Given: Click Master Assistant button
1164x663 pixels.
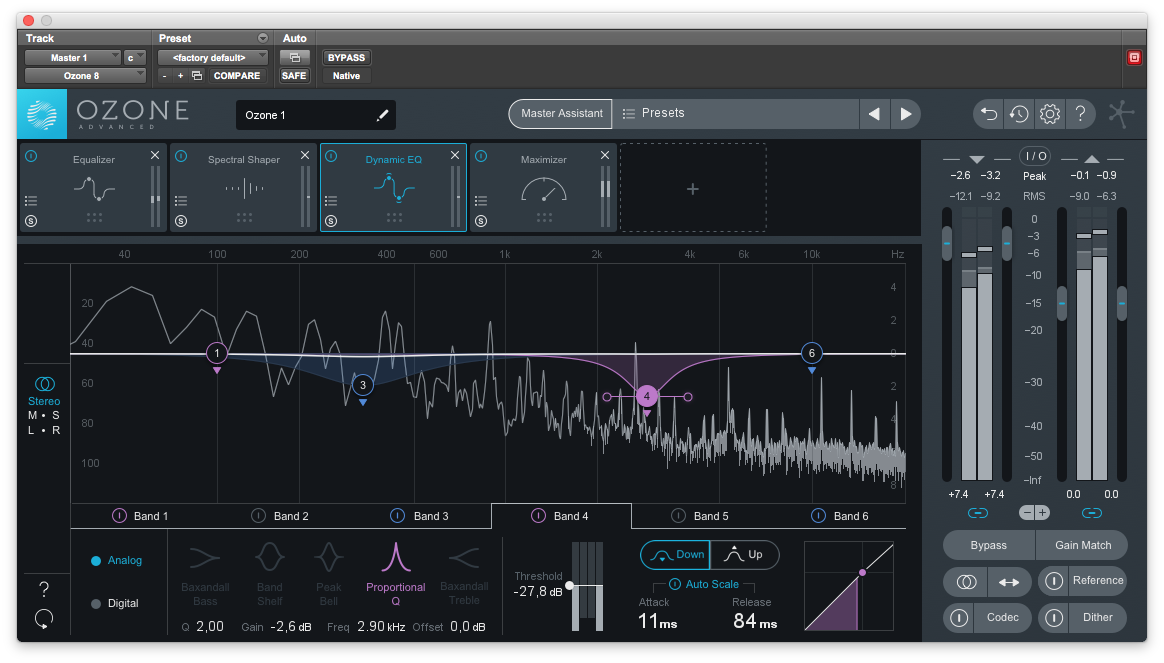Looking at the screenshot, I should pyautogui.click(x=561, y=114).
